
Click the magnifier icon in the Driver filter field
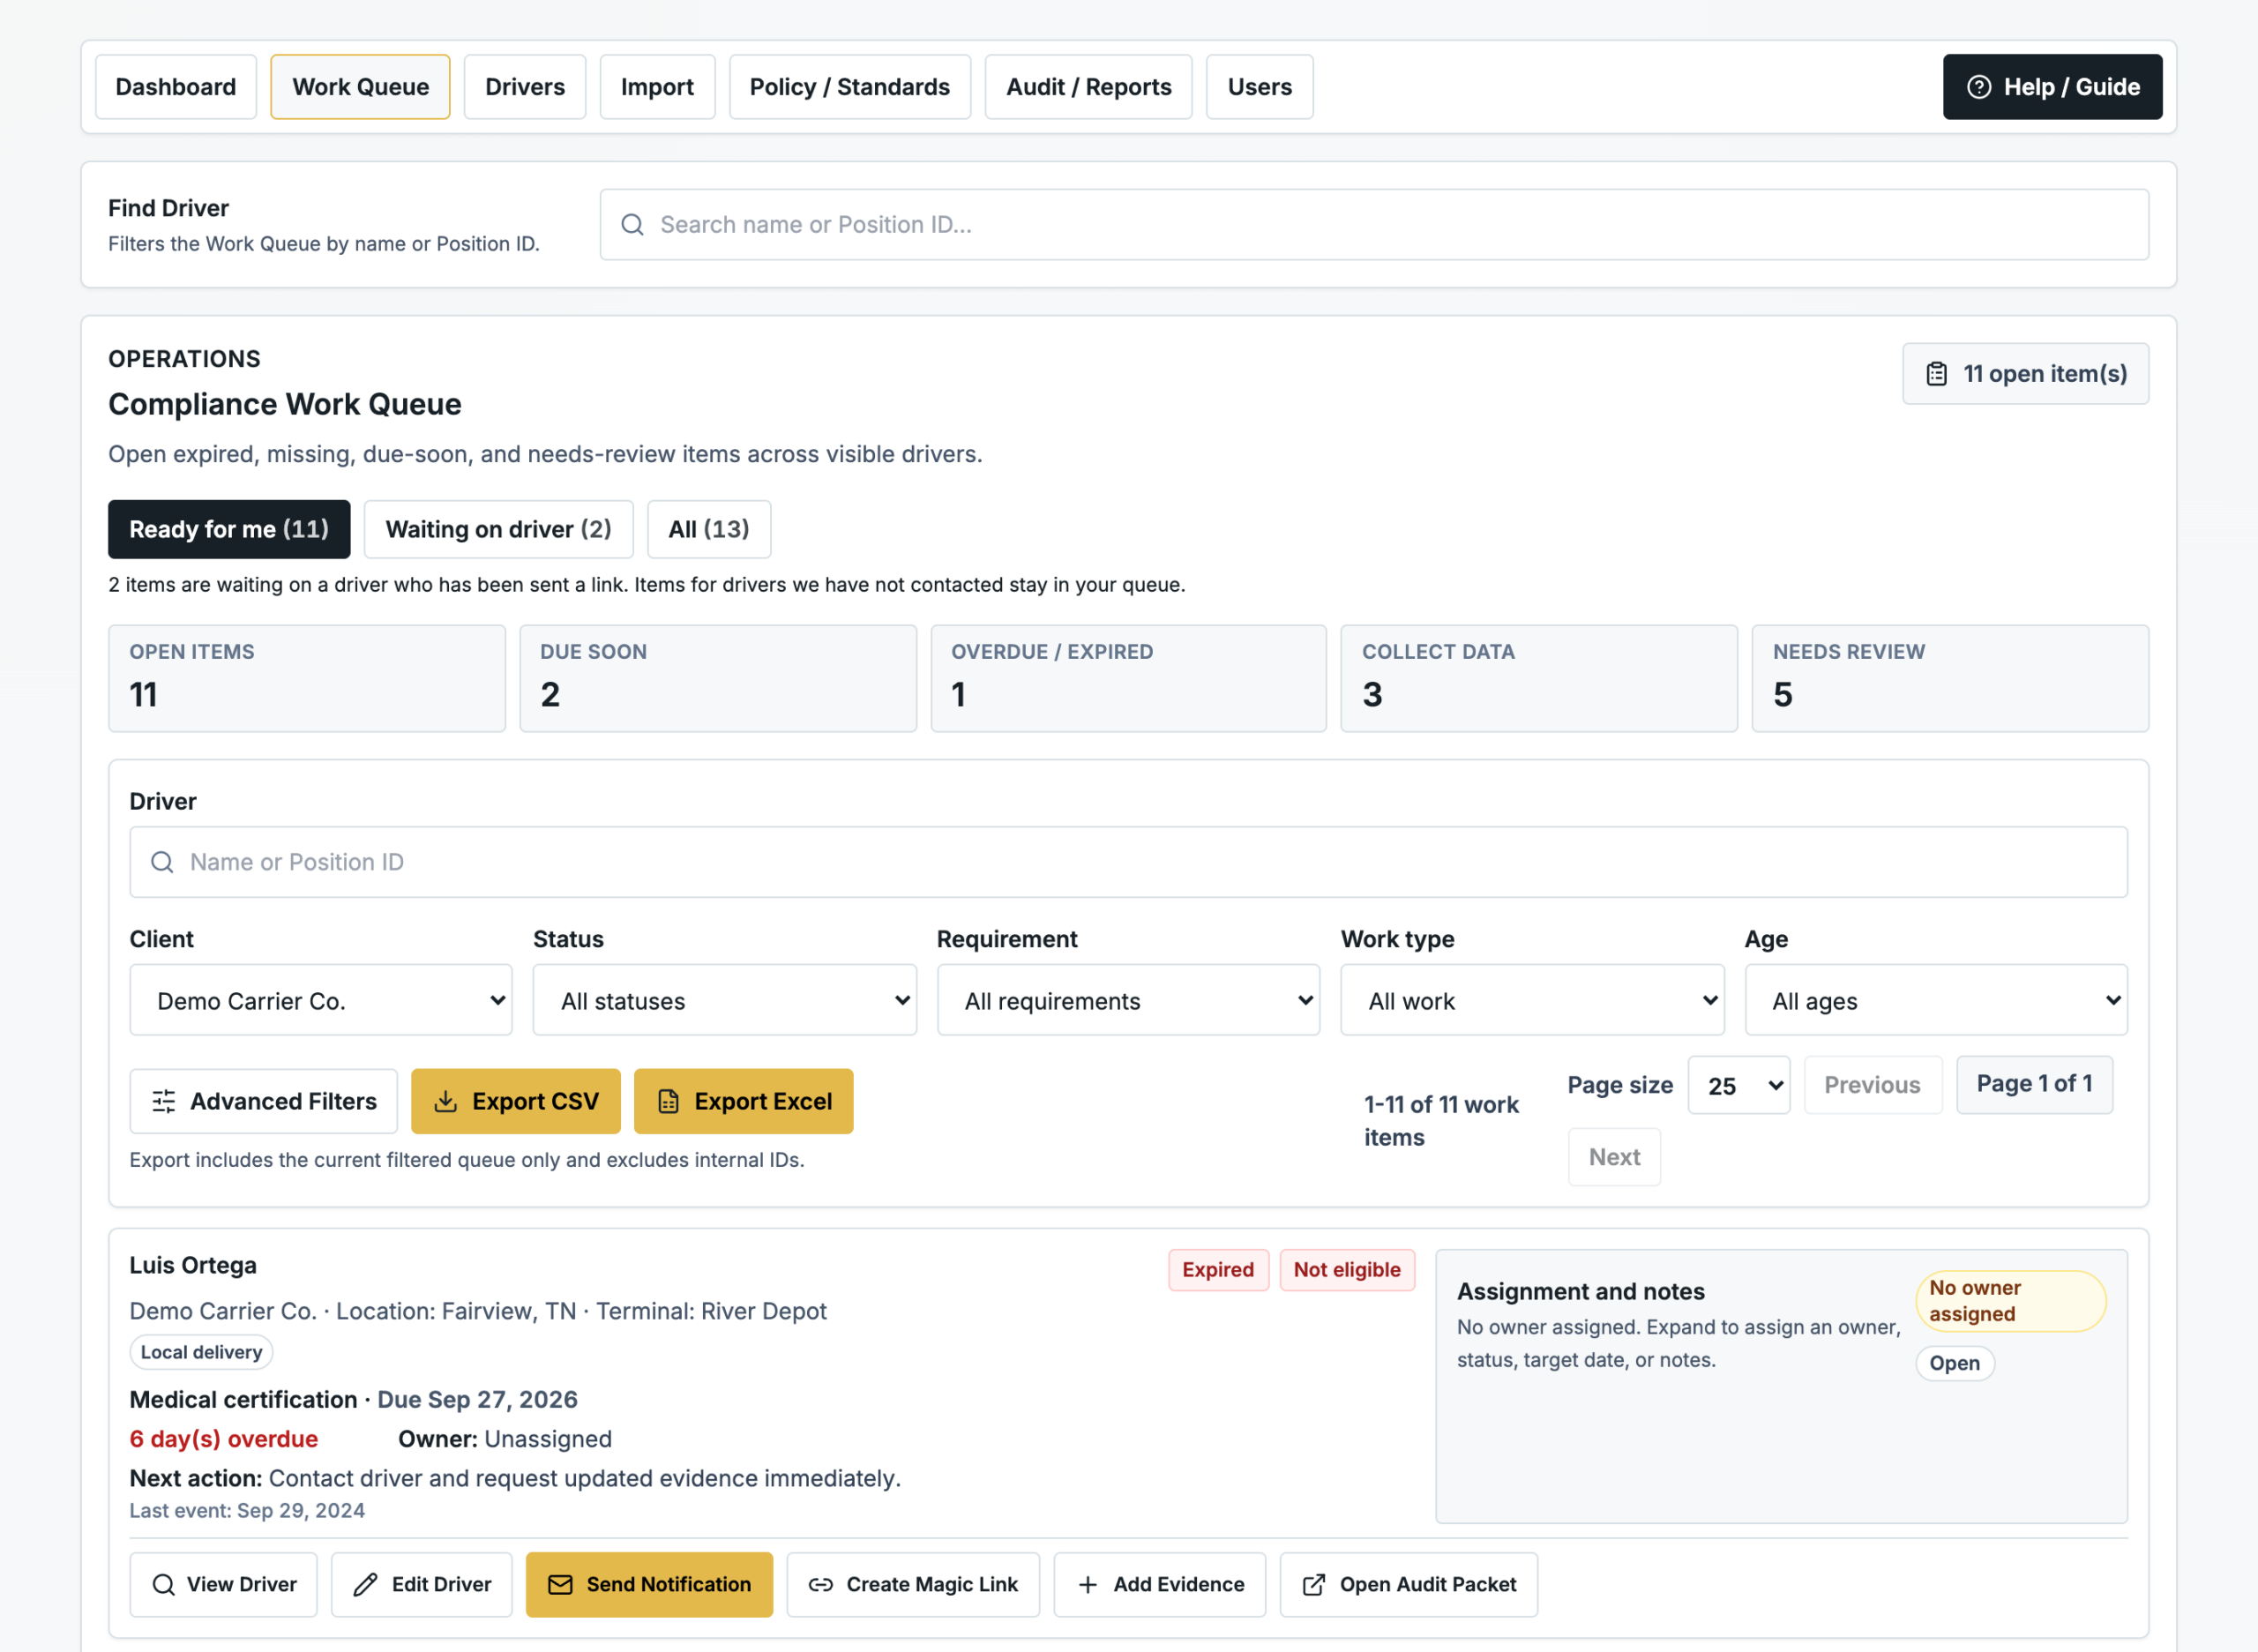pos(162,861)
